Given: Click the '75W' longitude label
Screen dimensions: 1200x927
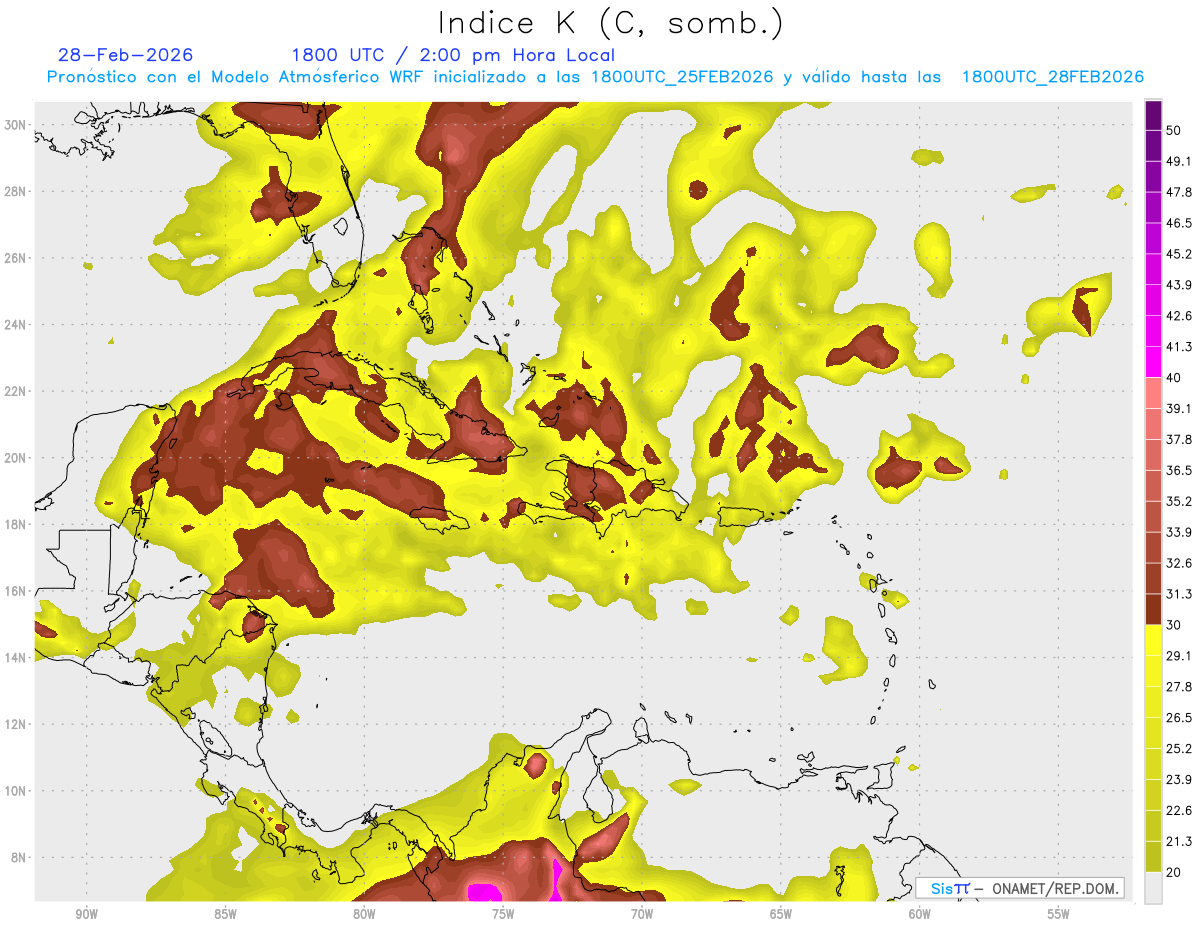Looking at the screenshot, I should pyautogui.click(x=503, y=914).
